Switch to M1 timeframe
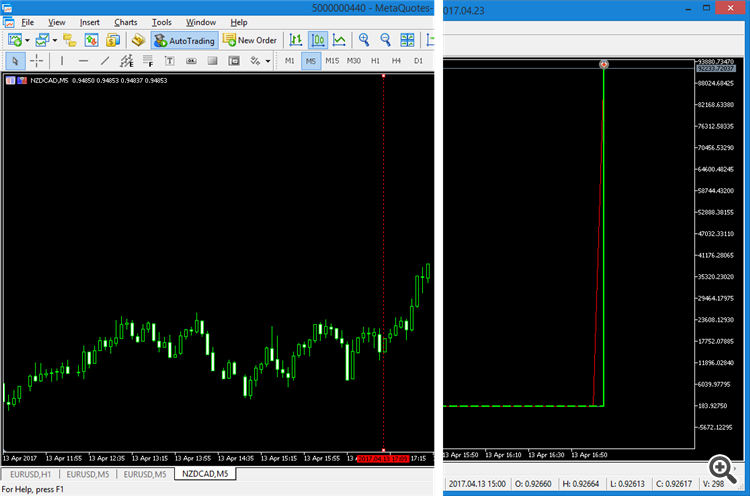The width and height of the screenshot is (750, 496). [289, 61]
